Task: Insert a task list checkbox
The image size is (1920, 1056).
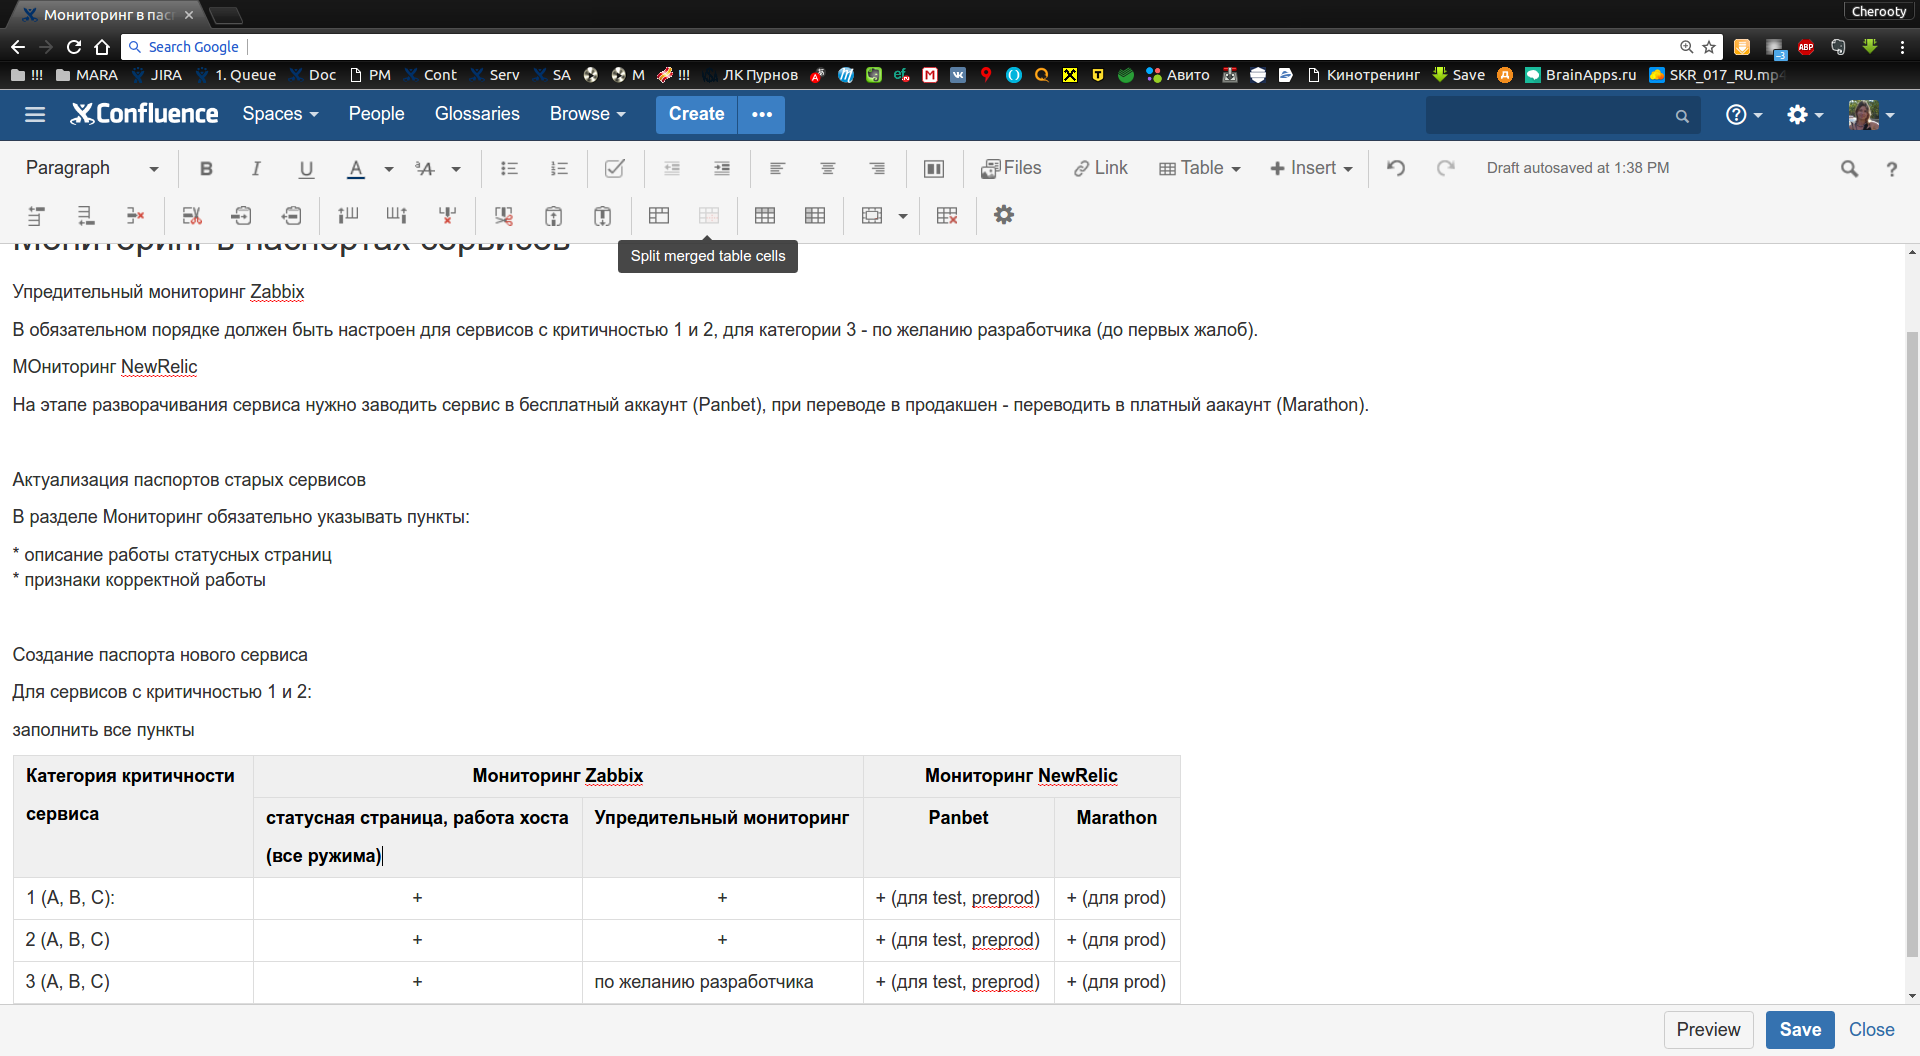Action: tap(615, 169)
